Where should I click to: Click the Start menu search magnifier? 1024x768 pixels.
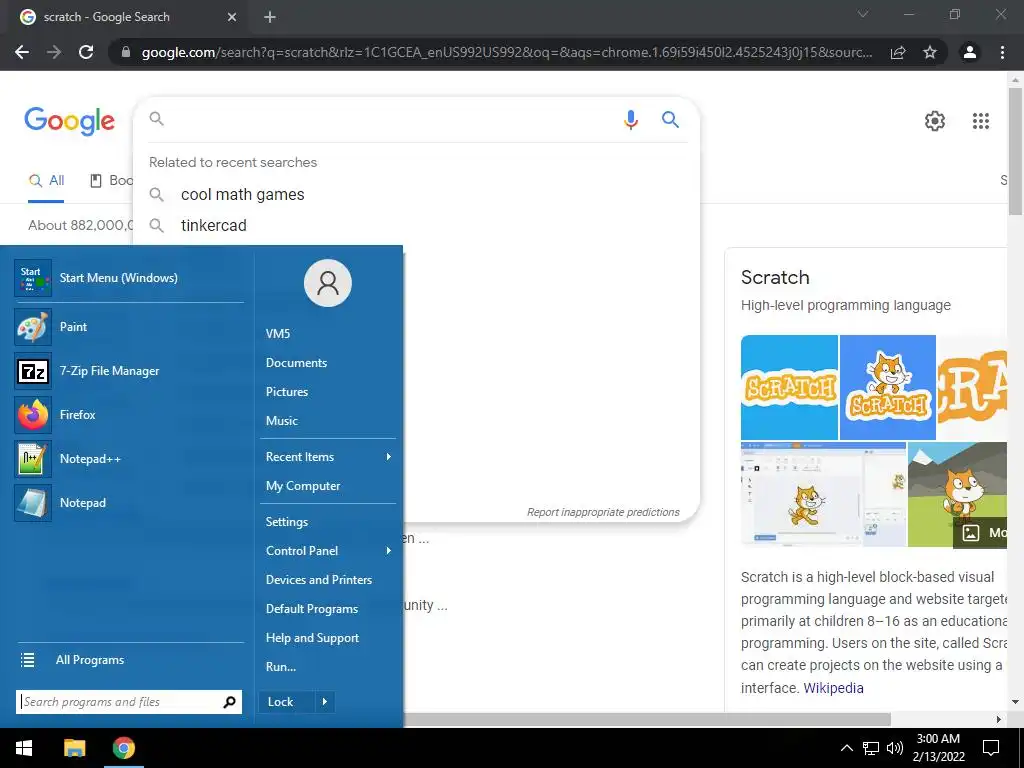[x=230, y=702]
